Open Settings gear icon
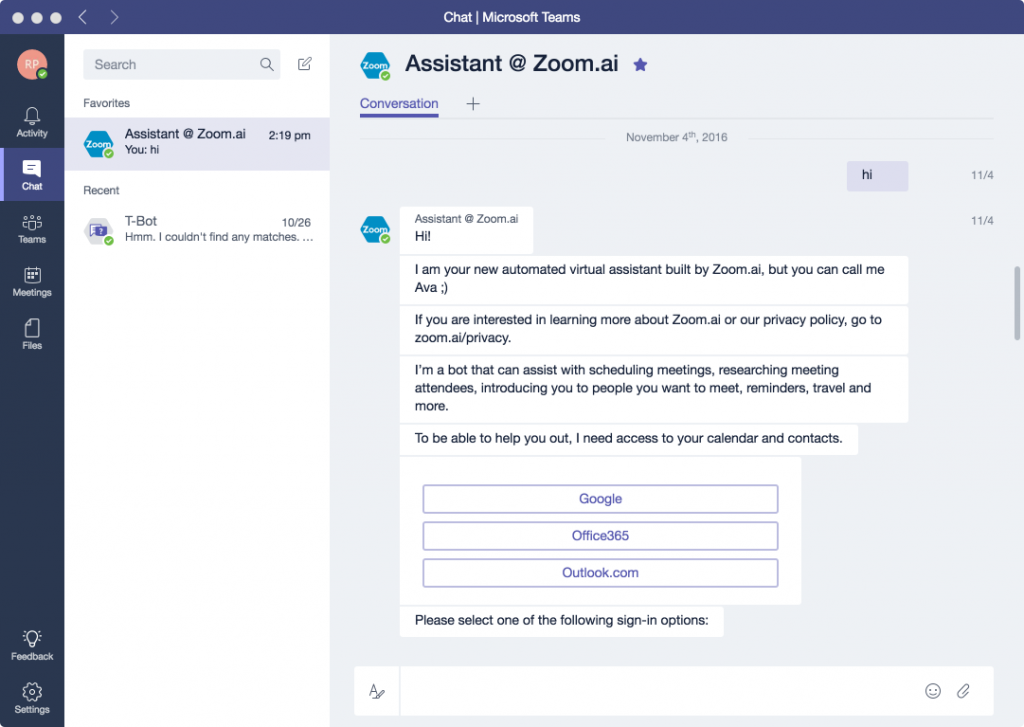 pyautogui.click(x=32, y=697)
